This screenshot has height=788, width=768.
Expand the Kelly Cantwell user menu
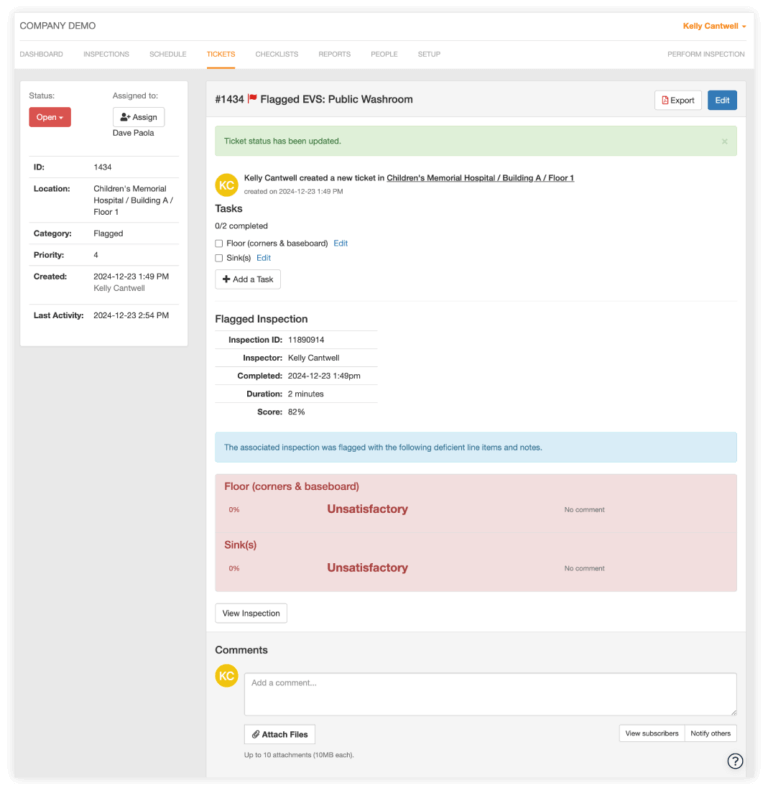[714, 26]
